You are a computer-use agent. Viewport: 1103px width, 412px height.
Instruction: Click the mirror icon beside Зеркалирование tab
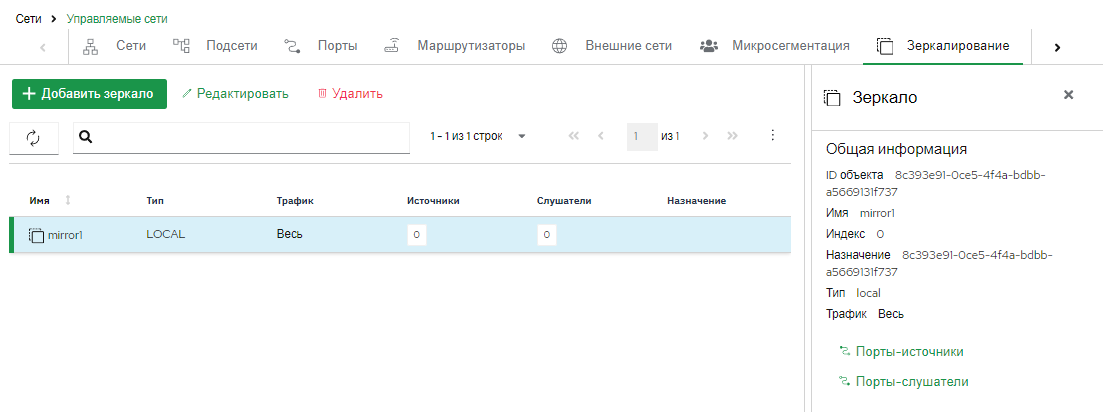coord(884,46)
